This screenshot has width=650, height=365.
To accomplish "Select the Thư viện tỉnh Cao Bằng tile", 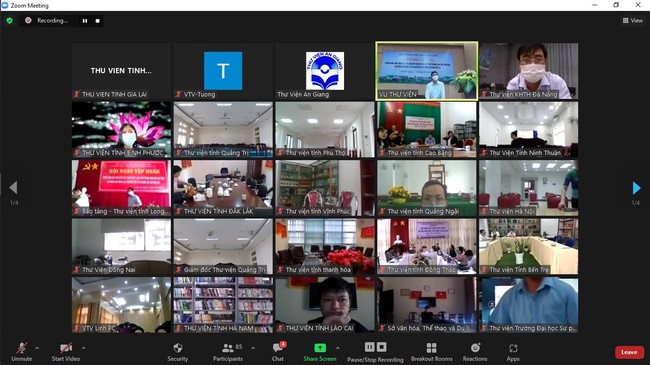I will (427, 129).
